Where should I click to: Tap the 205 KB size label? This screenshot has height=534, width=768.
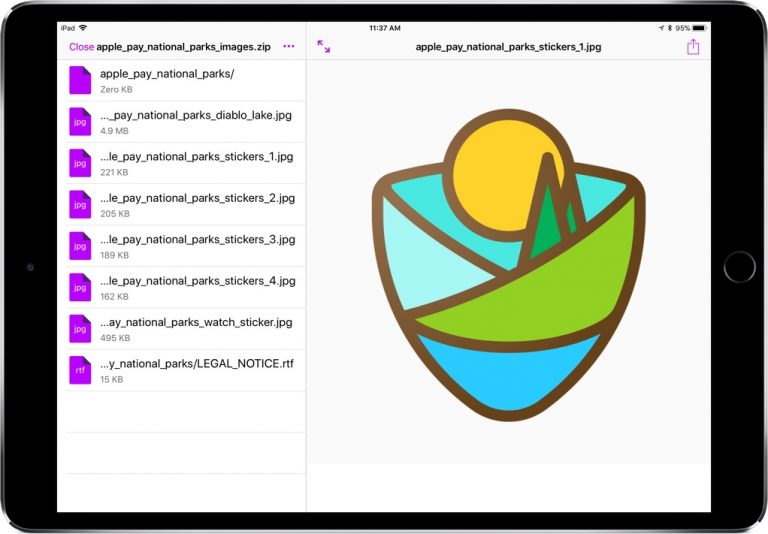(x=115, y=214)
